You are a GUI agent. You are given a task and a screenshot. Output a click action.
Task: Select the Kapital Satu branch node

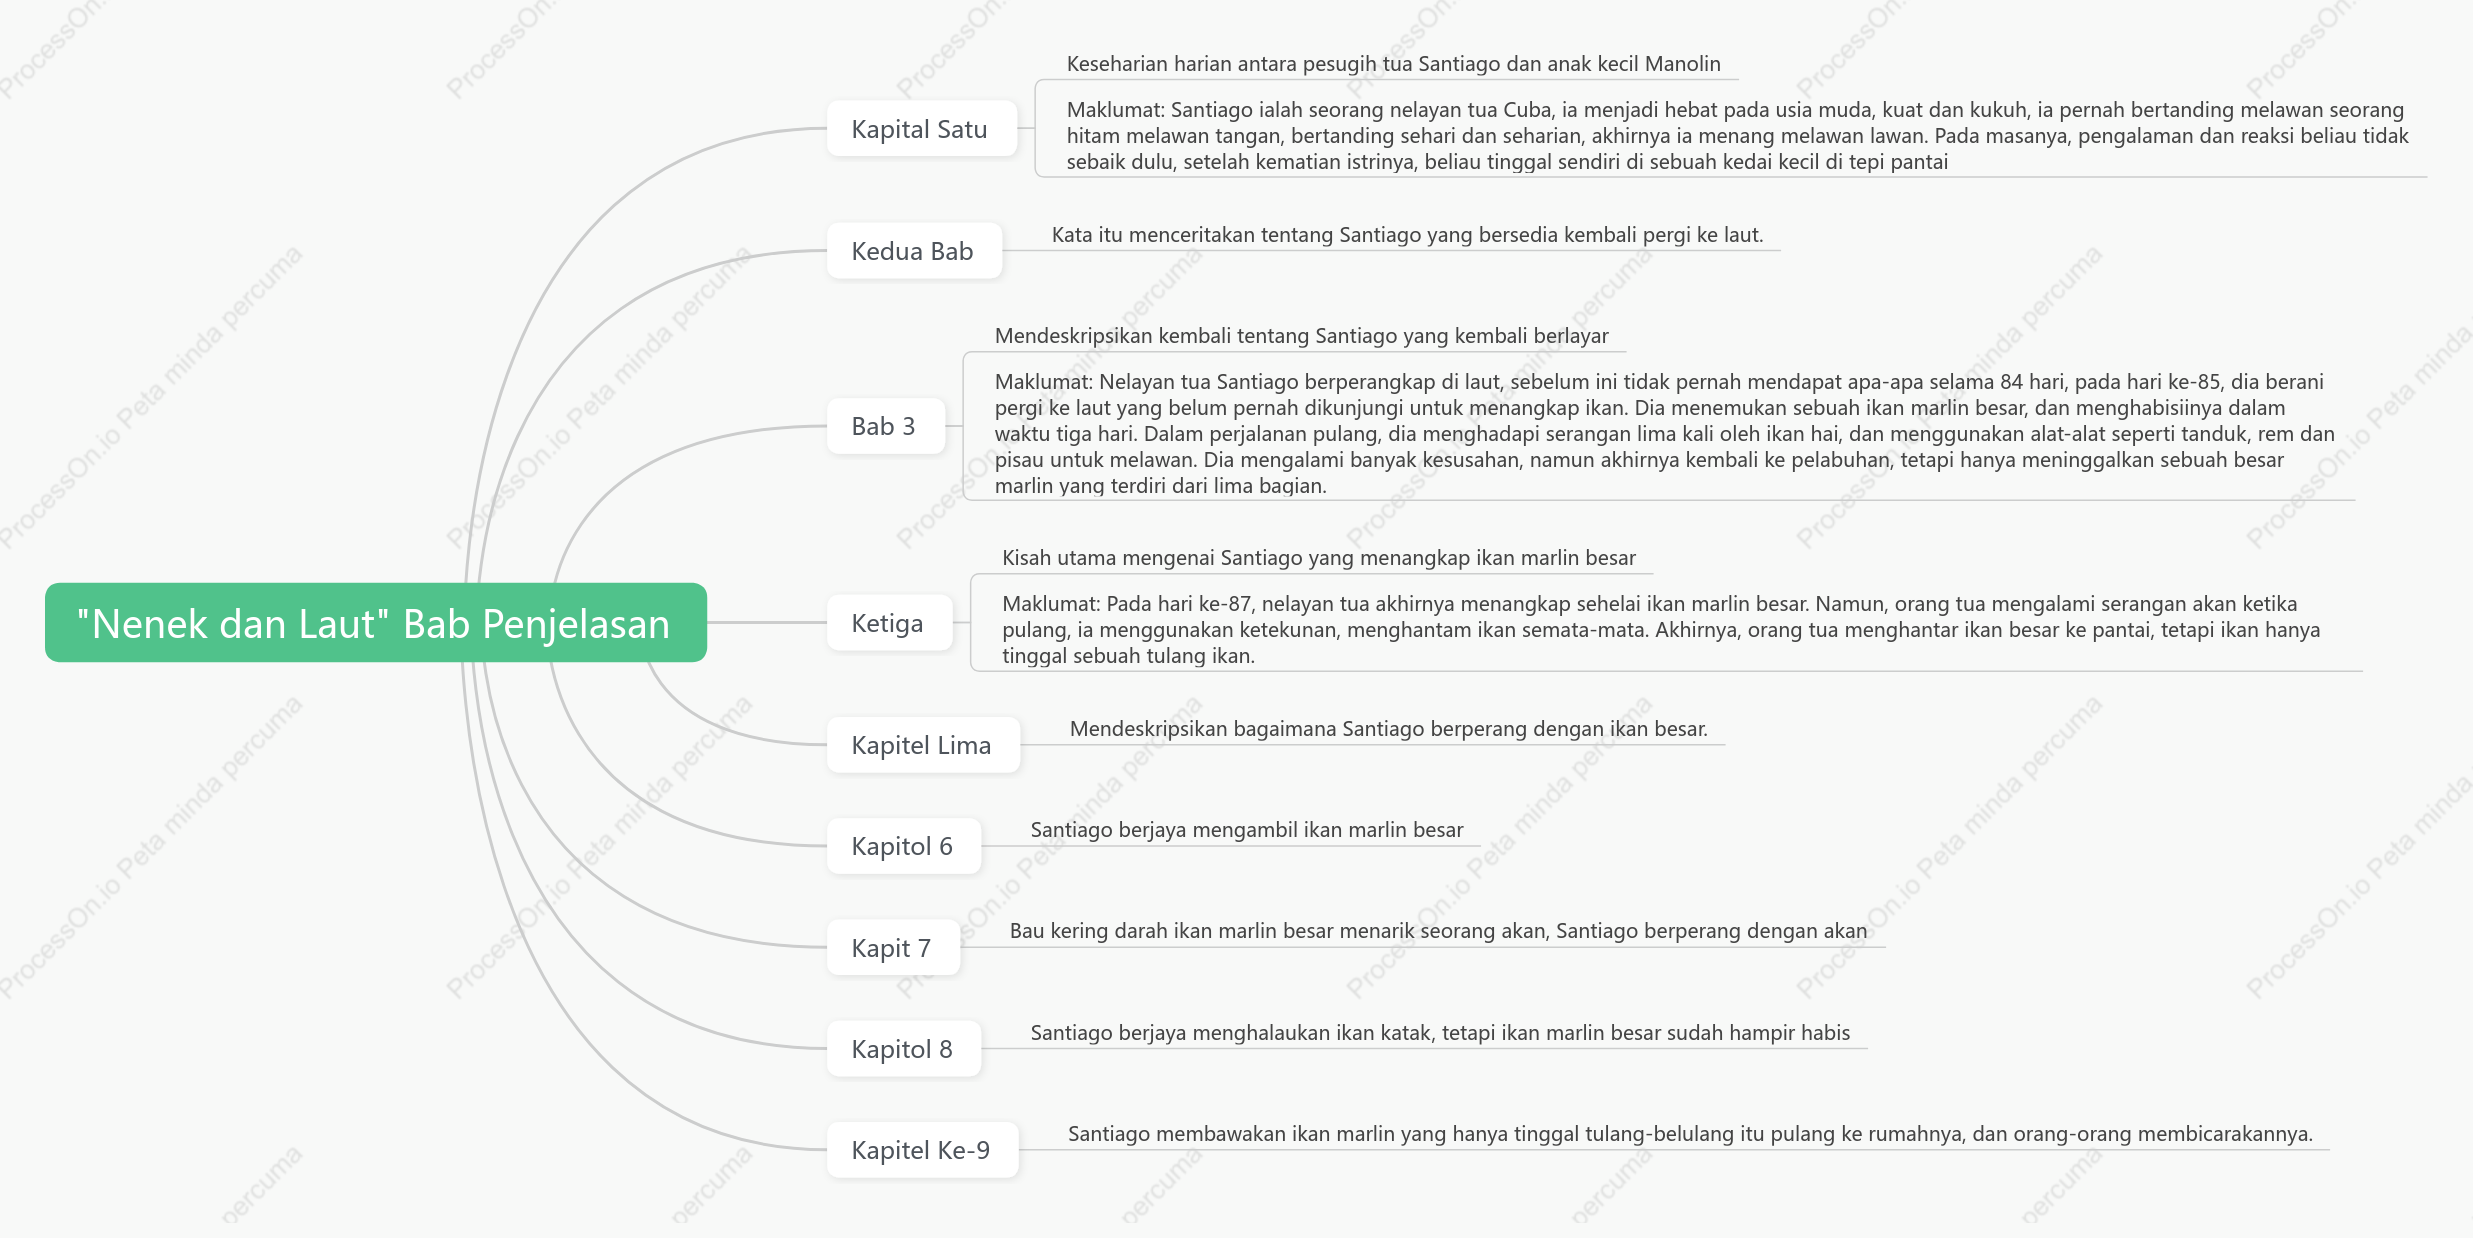(921, 129)
